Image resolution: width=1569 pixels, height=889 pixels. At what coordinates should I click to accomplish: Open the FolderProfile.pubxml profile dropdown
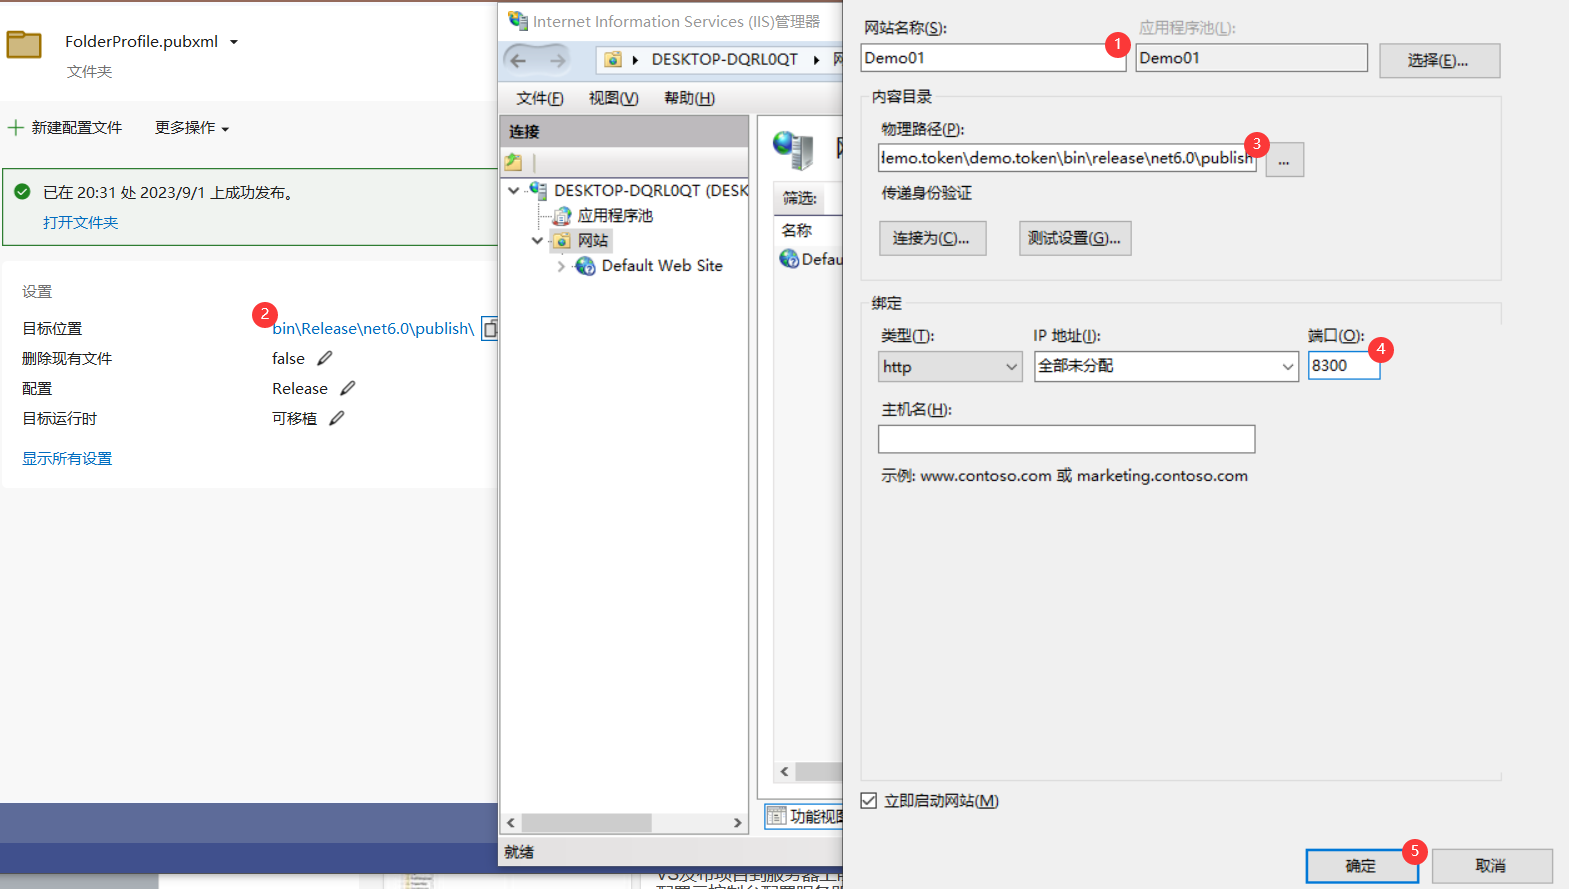[x=234, y=42]
